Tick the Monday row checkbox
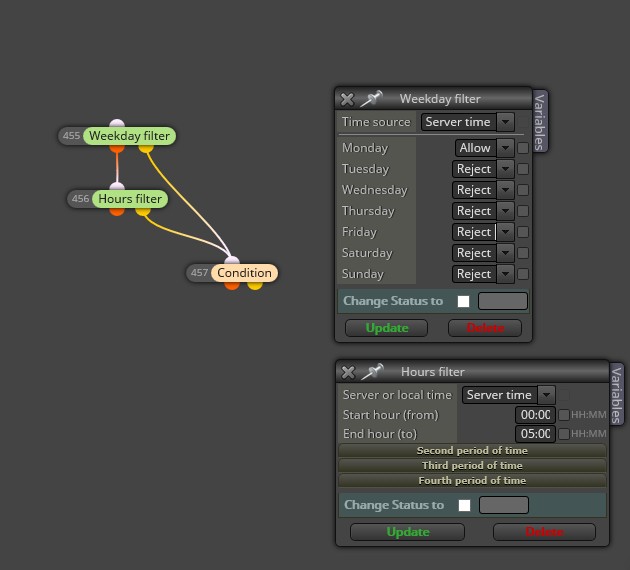 click(x=523, y=148)
